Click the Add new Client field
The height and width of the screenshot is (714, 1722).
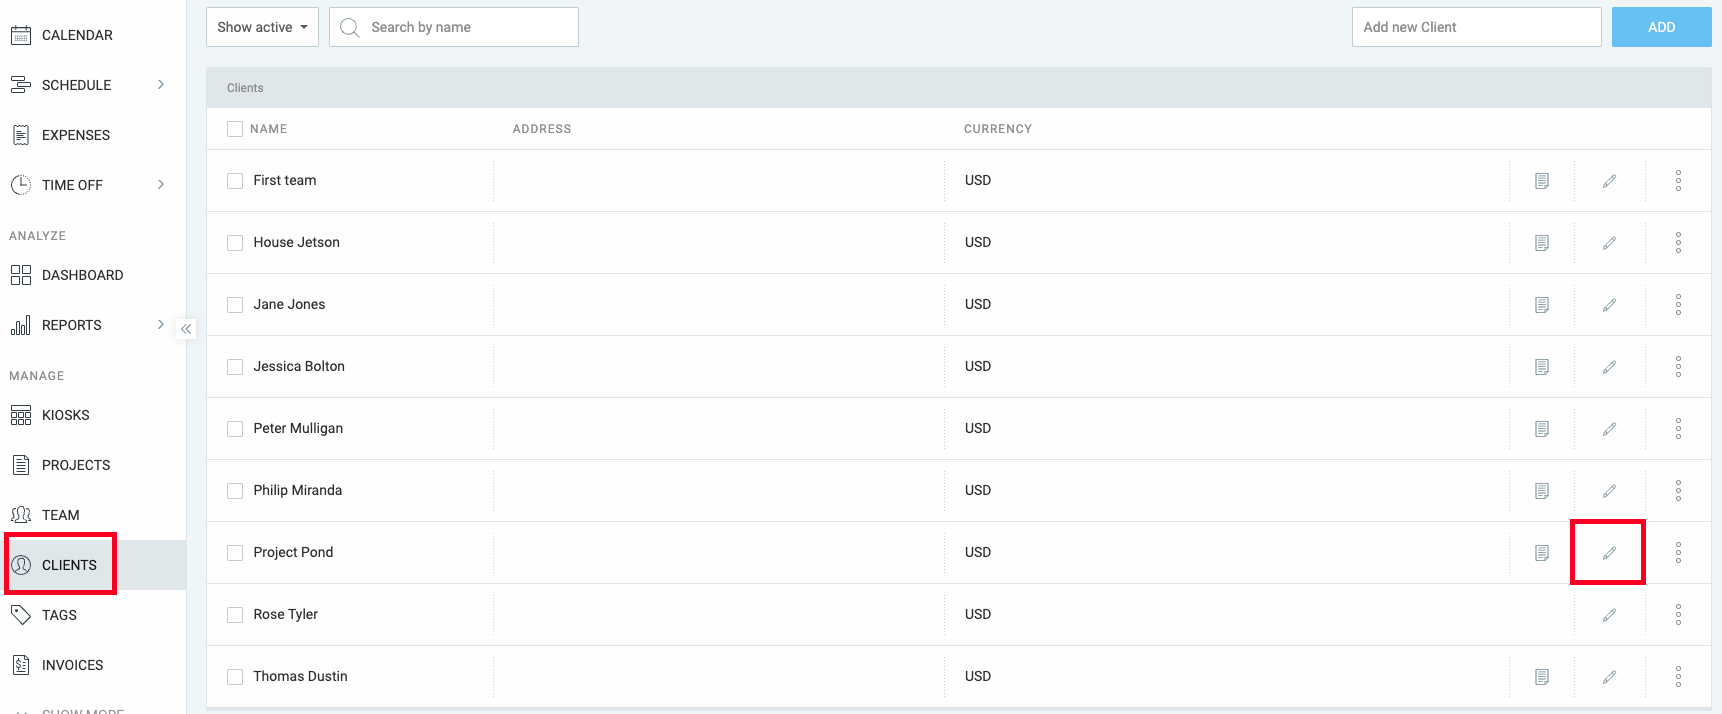(x=1476, y=27)
